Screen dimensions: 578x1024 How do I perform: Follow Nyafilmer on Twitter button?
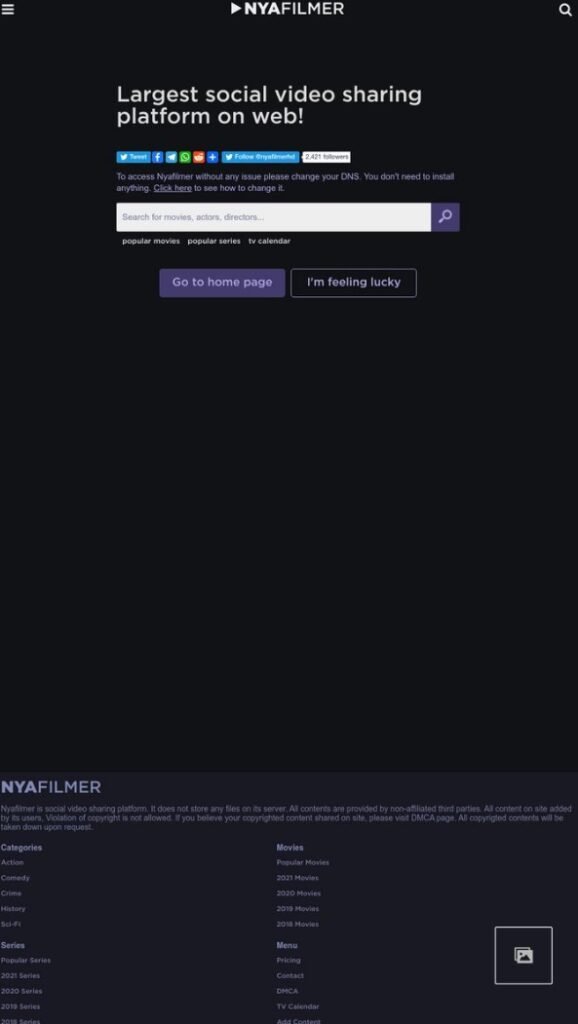(260, 157)
